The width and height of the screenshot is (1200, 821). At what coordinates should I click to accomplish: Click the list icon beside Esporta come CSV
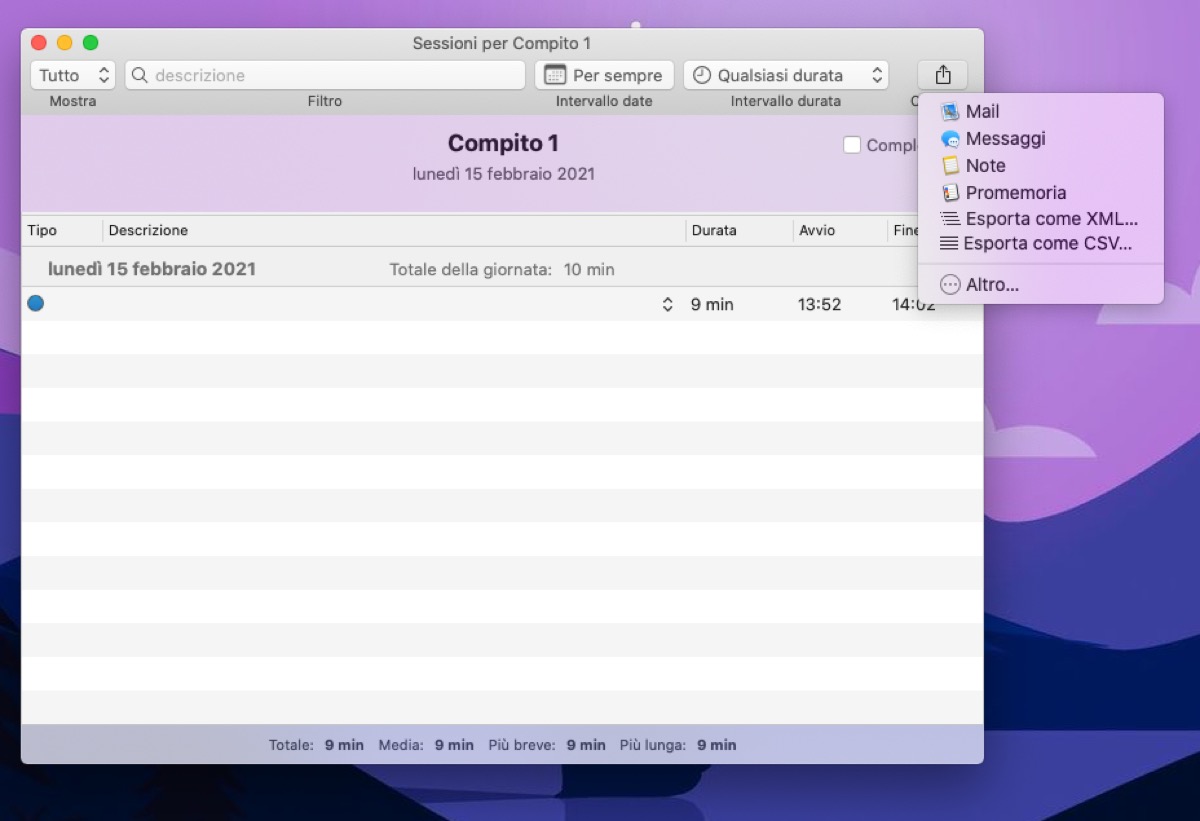pyautogui.click(x=950, y=243)
